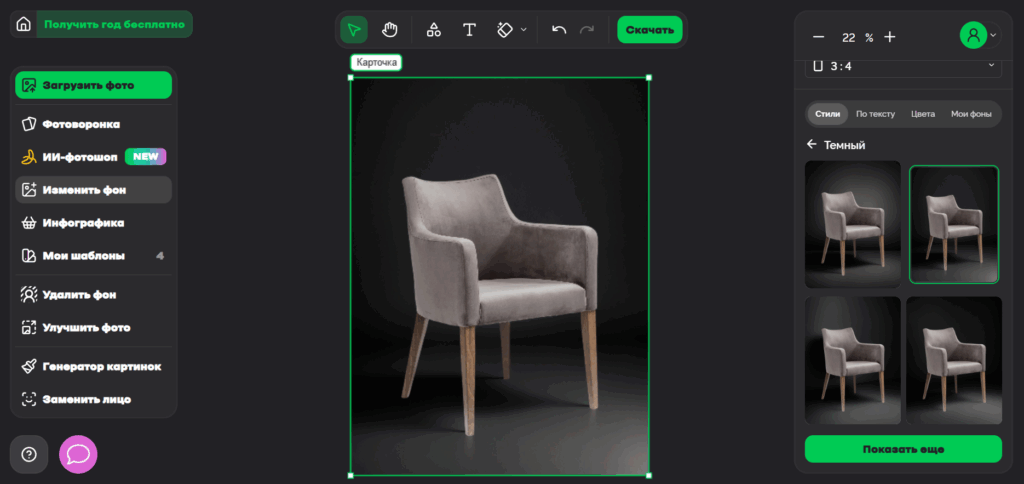Click the Показать еще button

[x=903, y=449]
